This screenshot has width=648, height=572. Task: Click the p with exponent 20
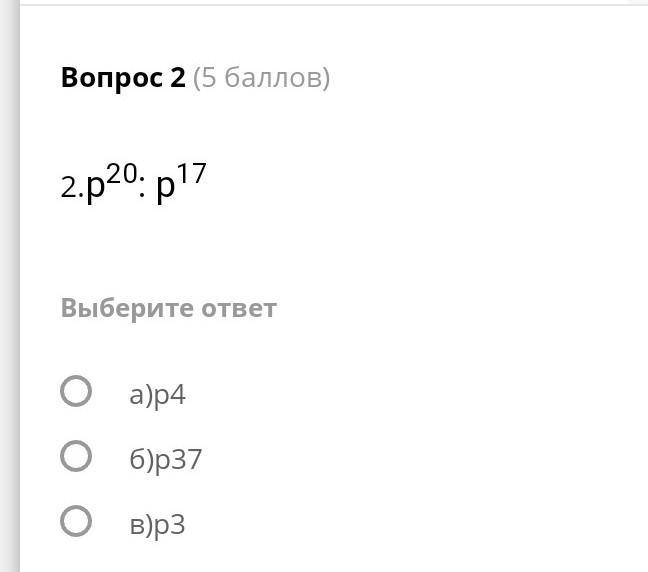(x=96, y=189)
